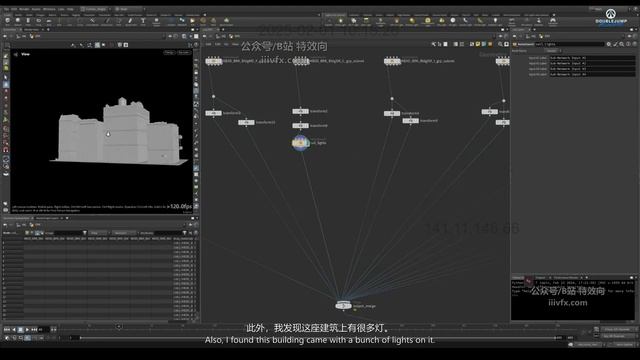Open the Assets menu
The image size is (640, 360).
pyautogui.click(x=36, y=9)
